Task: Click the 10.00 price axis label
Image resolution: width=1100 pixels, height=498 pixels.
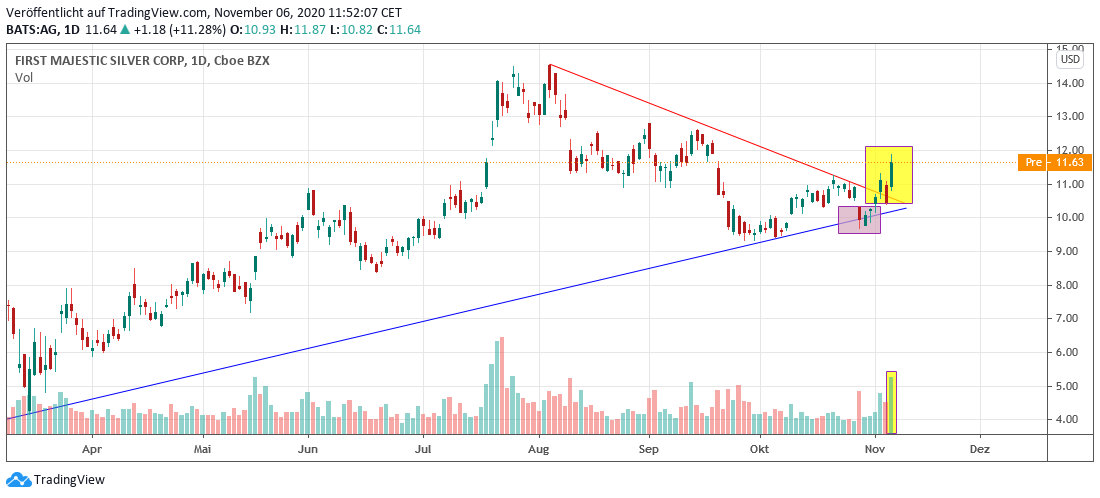Action: [x=1070, y=217]
